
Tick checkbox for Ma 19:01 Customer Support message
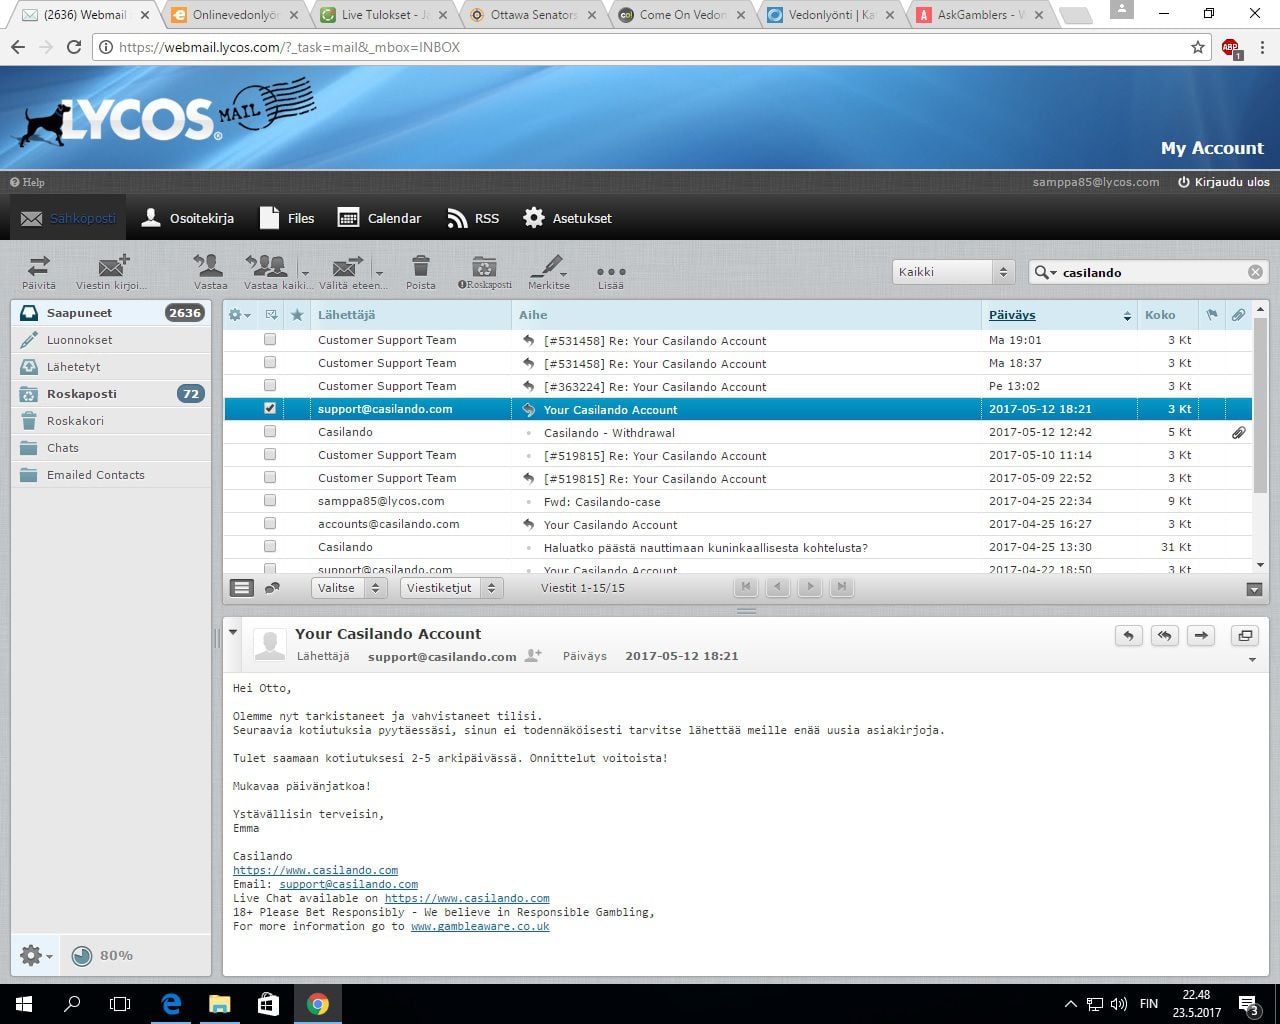(270, 340)
